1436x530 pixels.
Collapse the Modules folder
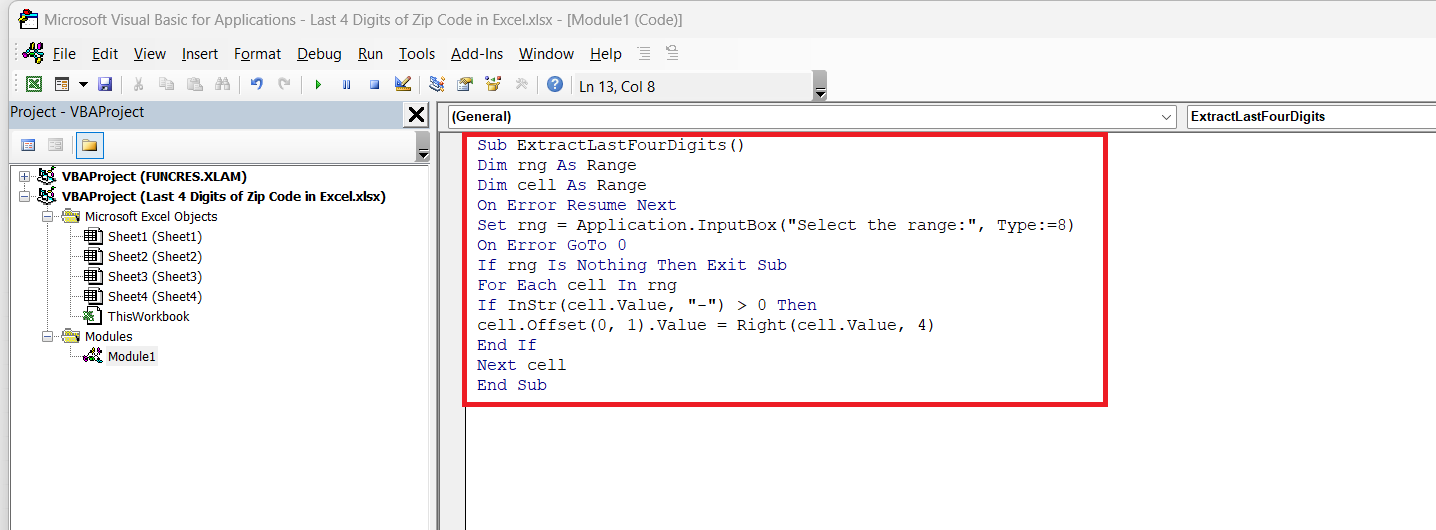[47, 337]
